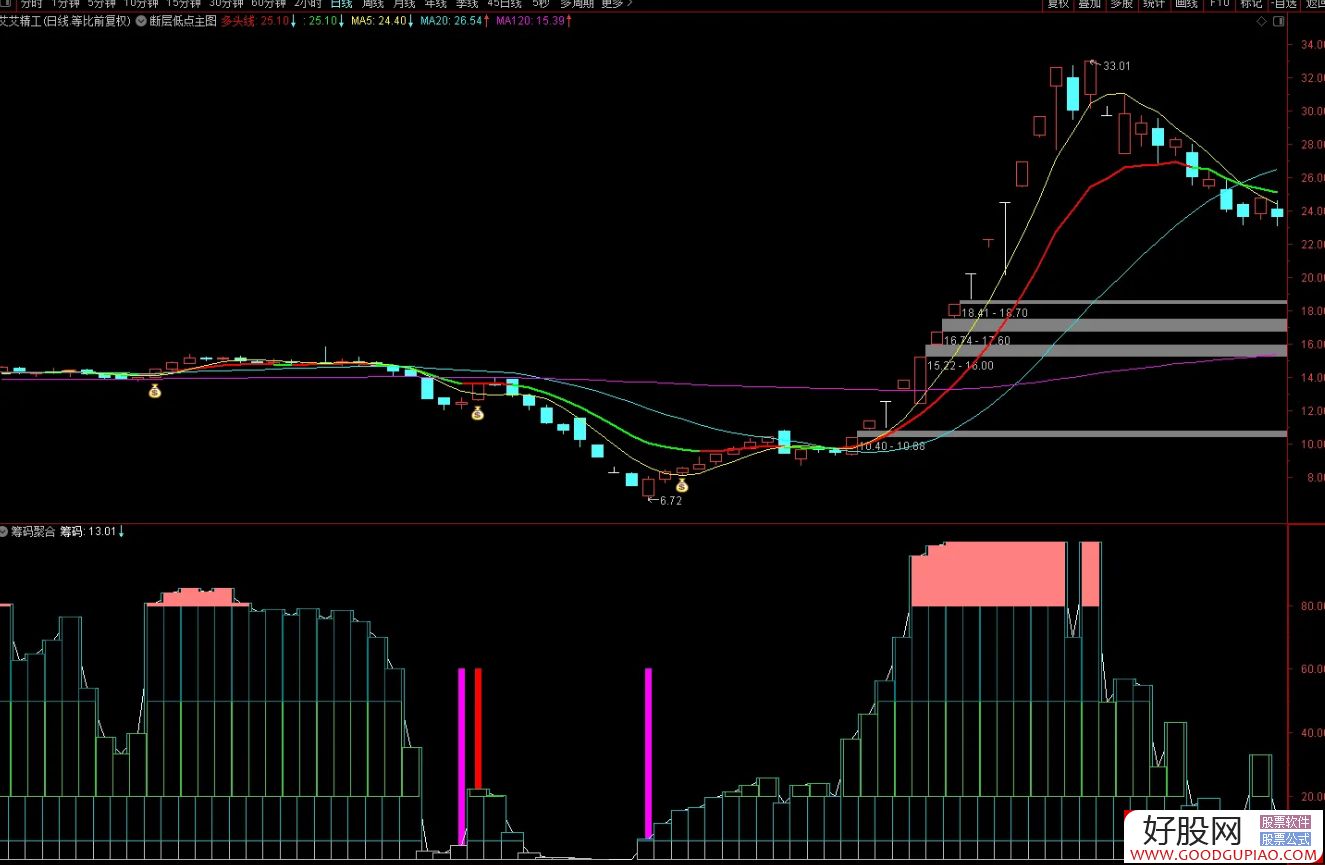Image resolution: width=1325 pixels, height=865 pixels.
Task: Click the MA5: 24.40 label
Action: tap(378, 20)
